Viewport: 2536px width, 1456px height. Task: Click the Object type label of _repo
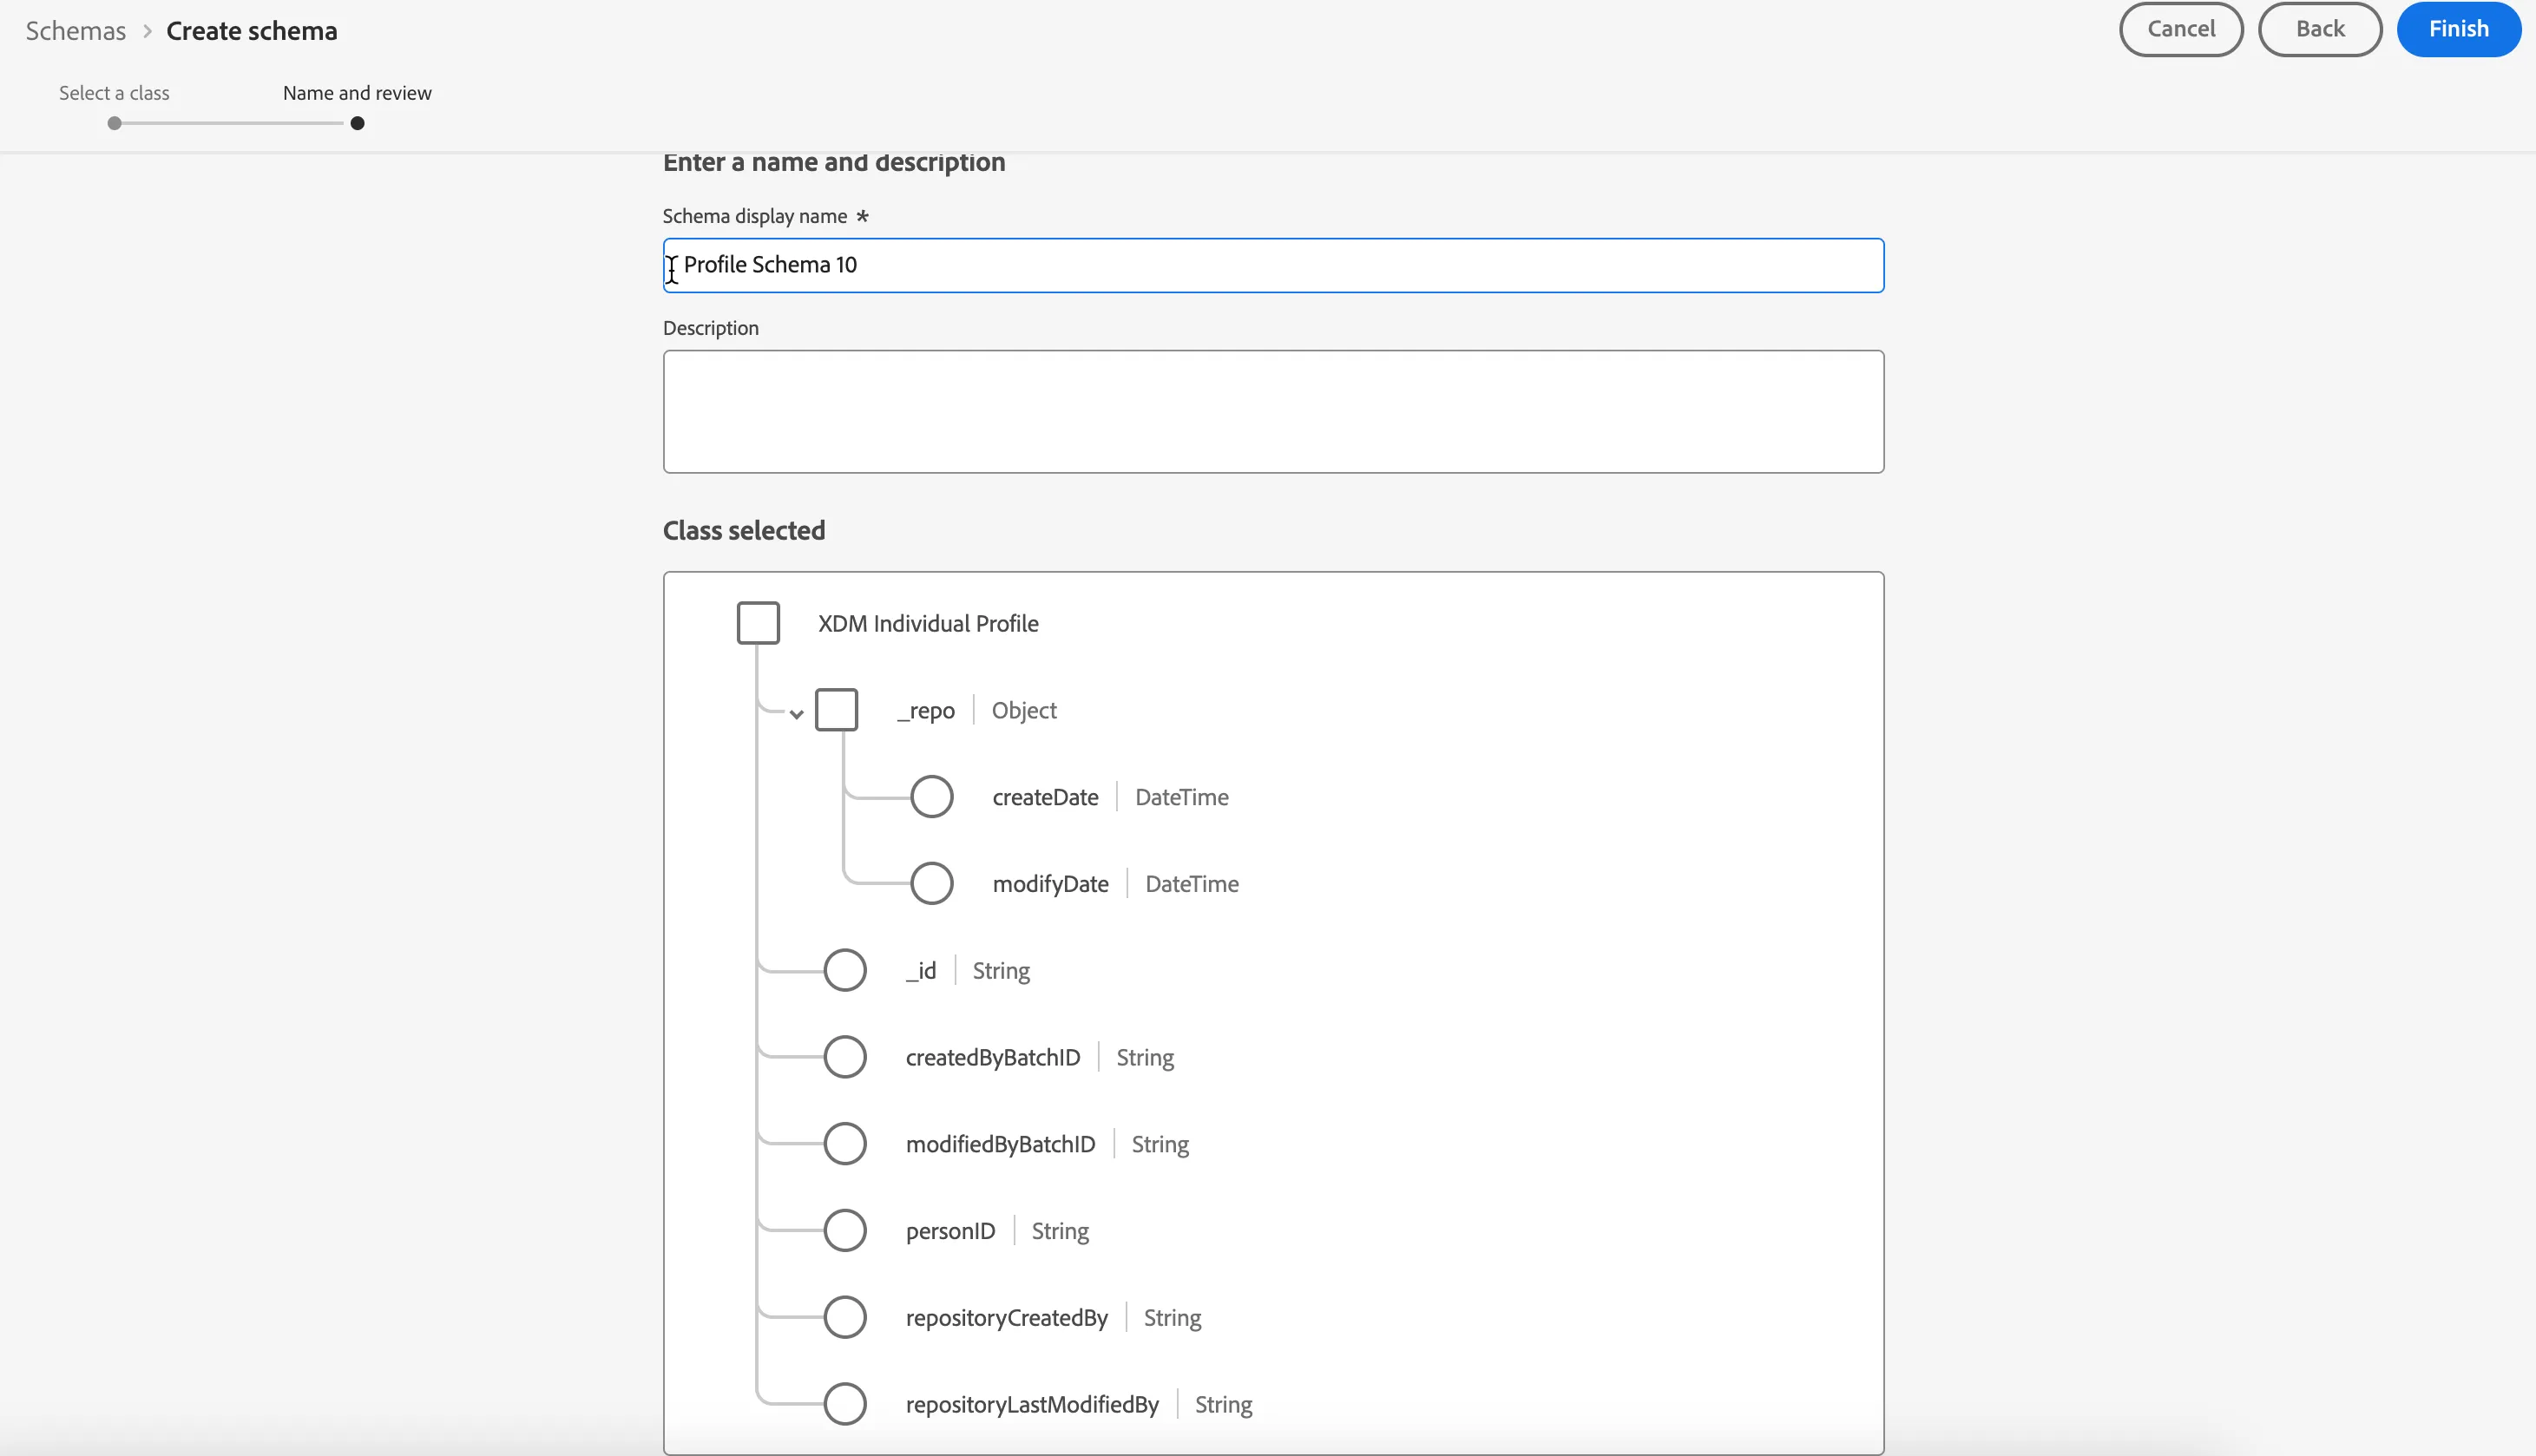pyautogui.click(x=1024, y=710)
